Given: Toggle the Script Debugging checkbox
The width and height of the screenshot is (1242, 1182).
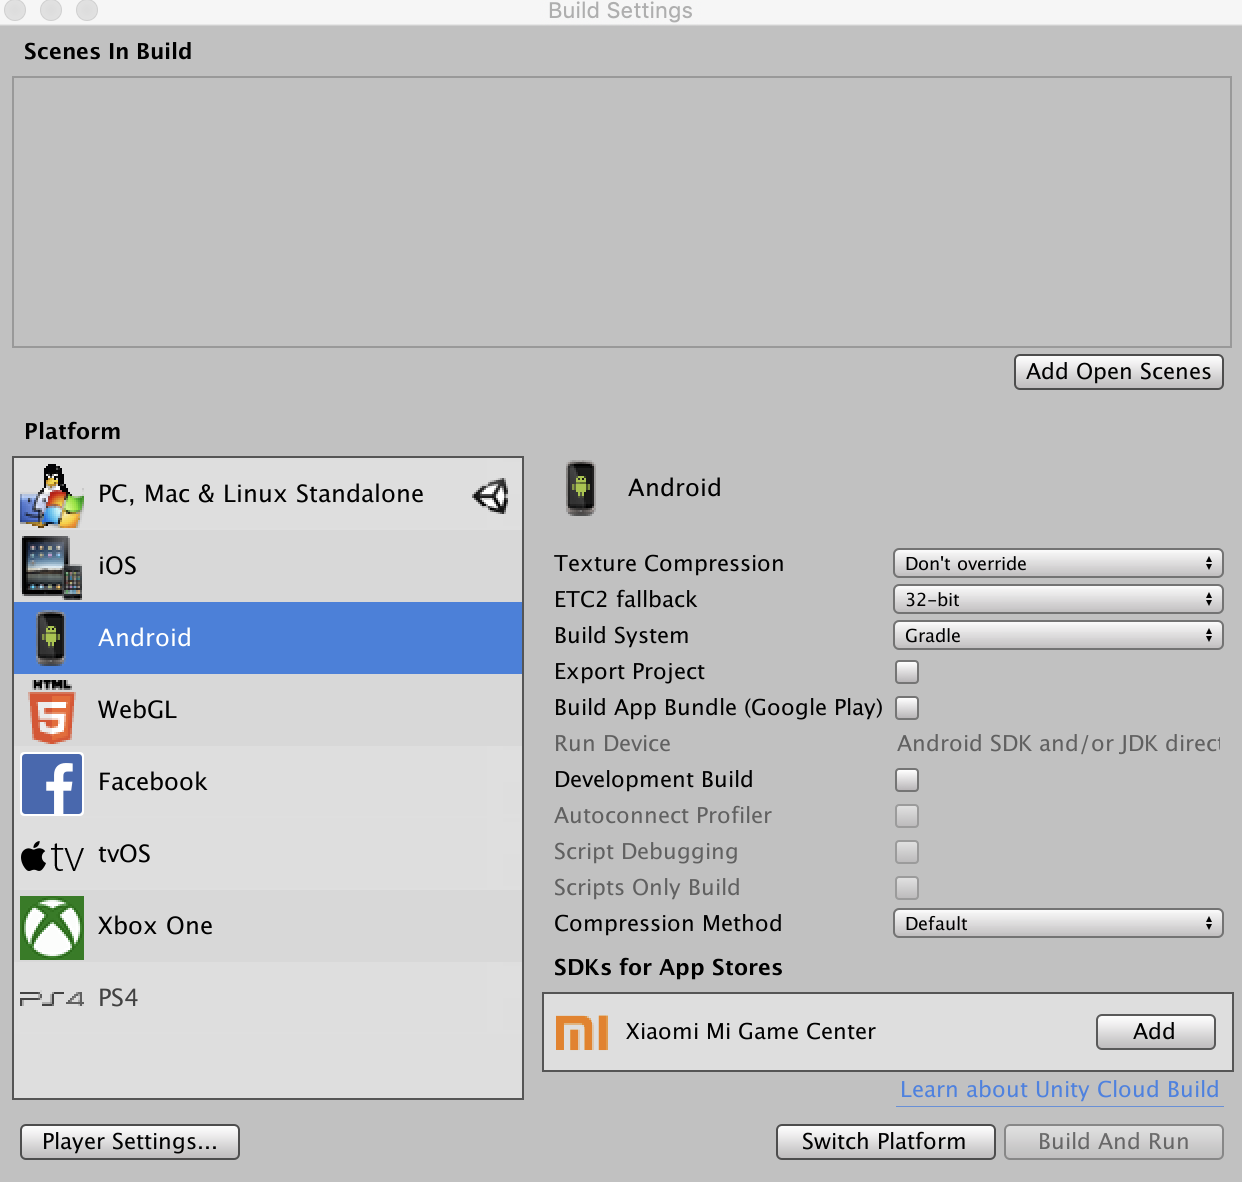Looking at the screenshot, I should pos(907,852).
